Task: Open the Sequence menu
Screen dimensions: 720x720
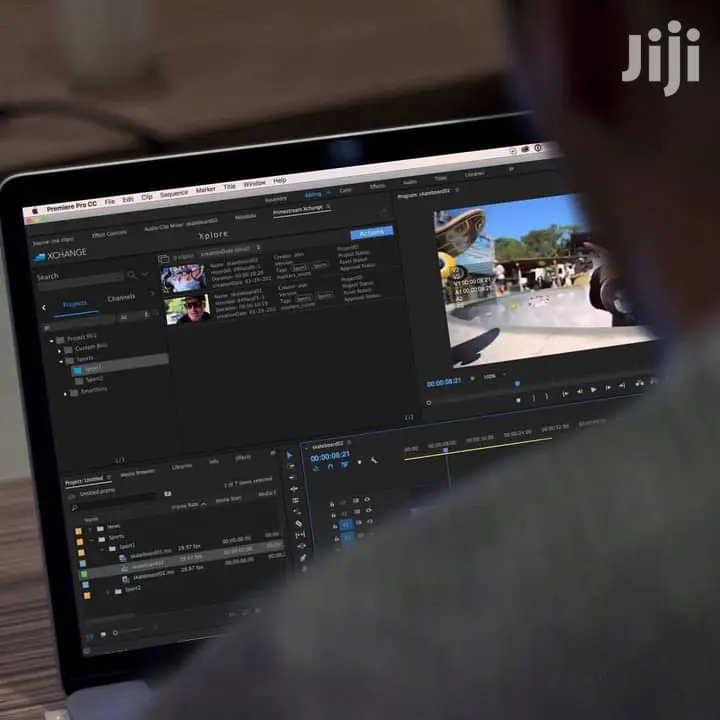Action: pos(174,194)
